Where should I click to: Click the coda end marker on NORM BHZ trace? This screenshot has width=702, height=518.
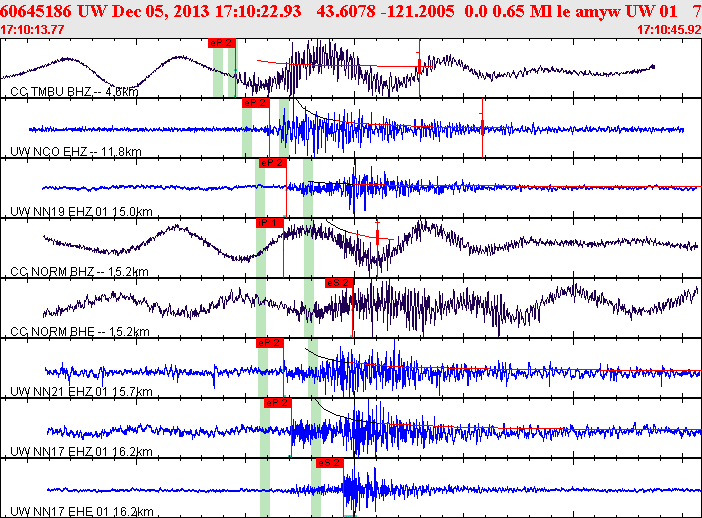click(377, 237)
